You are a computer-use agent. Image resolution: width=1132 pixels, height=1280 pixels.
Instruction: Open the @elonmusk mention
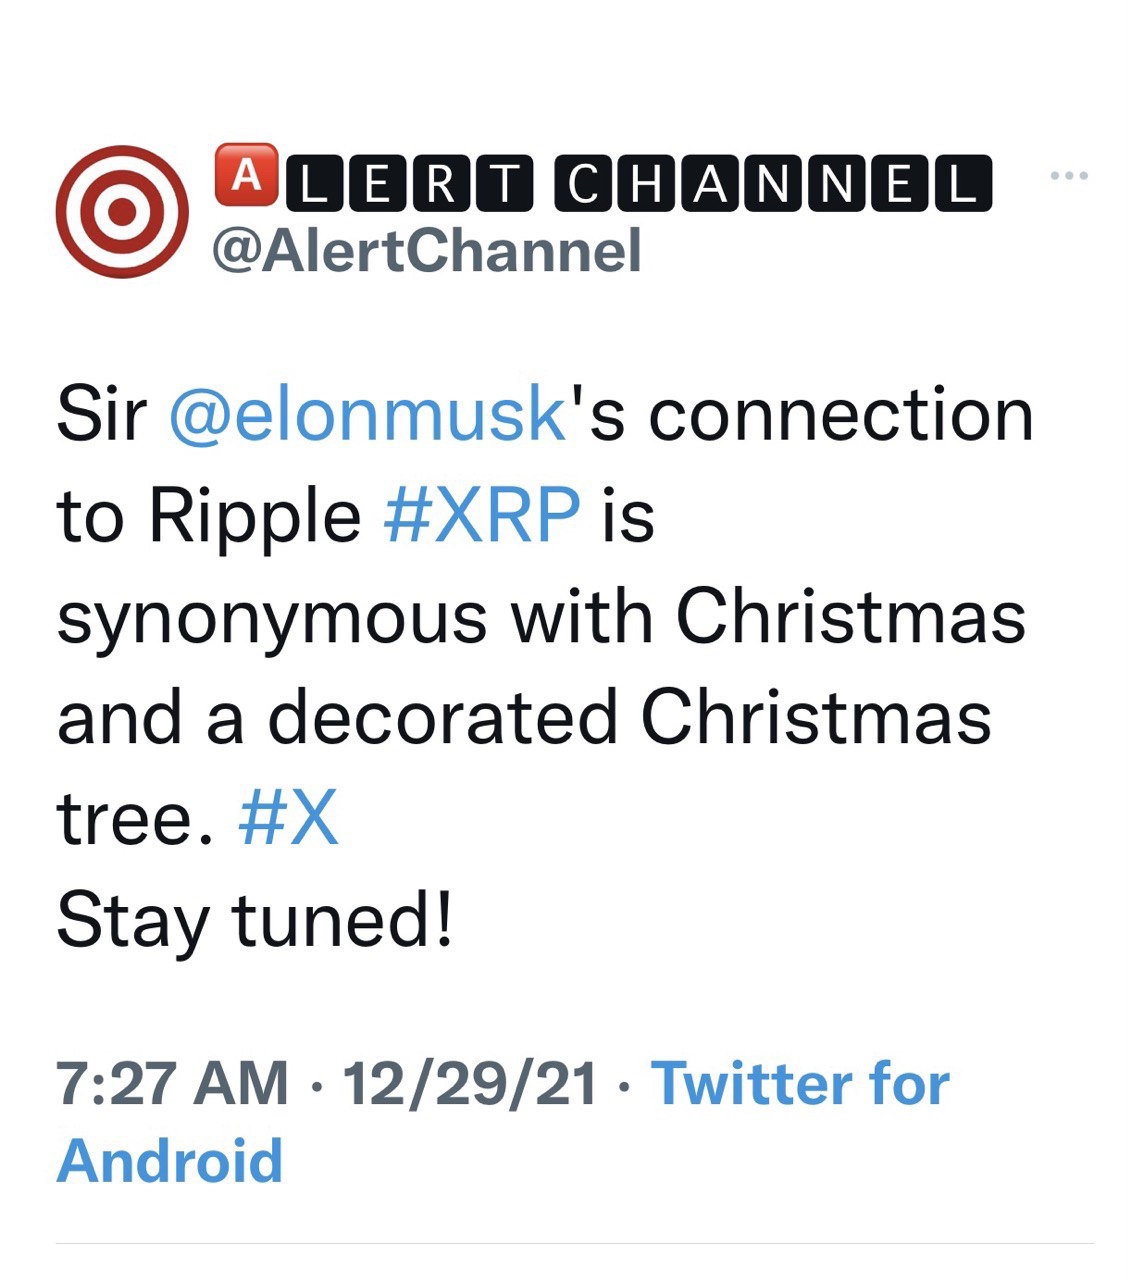pos(368,416)
